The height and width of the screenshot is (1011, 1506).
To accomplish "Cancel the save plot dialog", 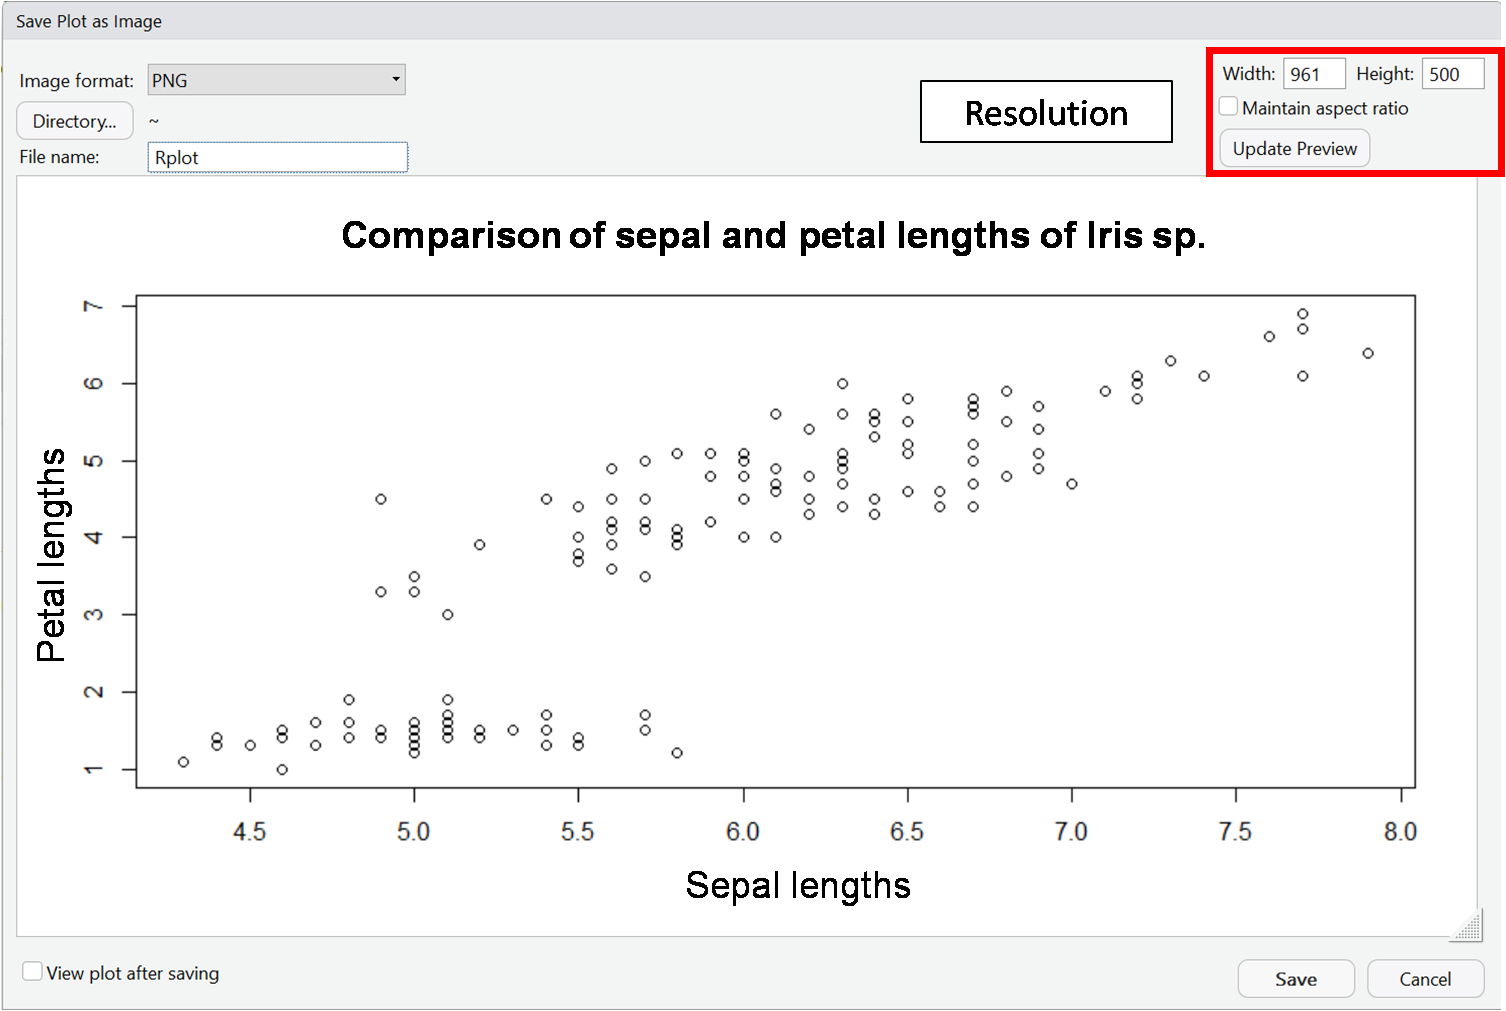I will [x=1425, y=979].
